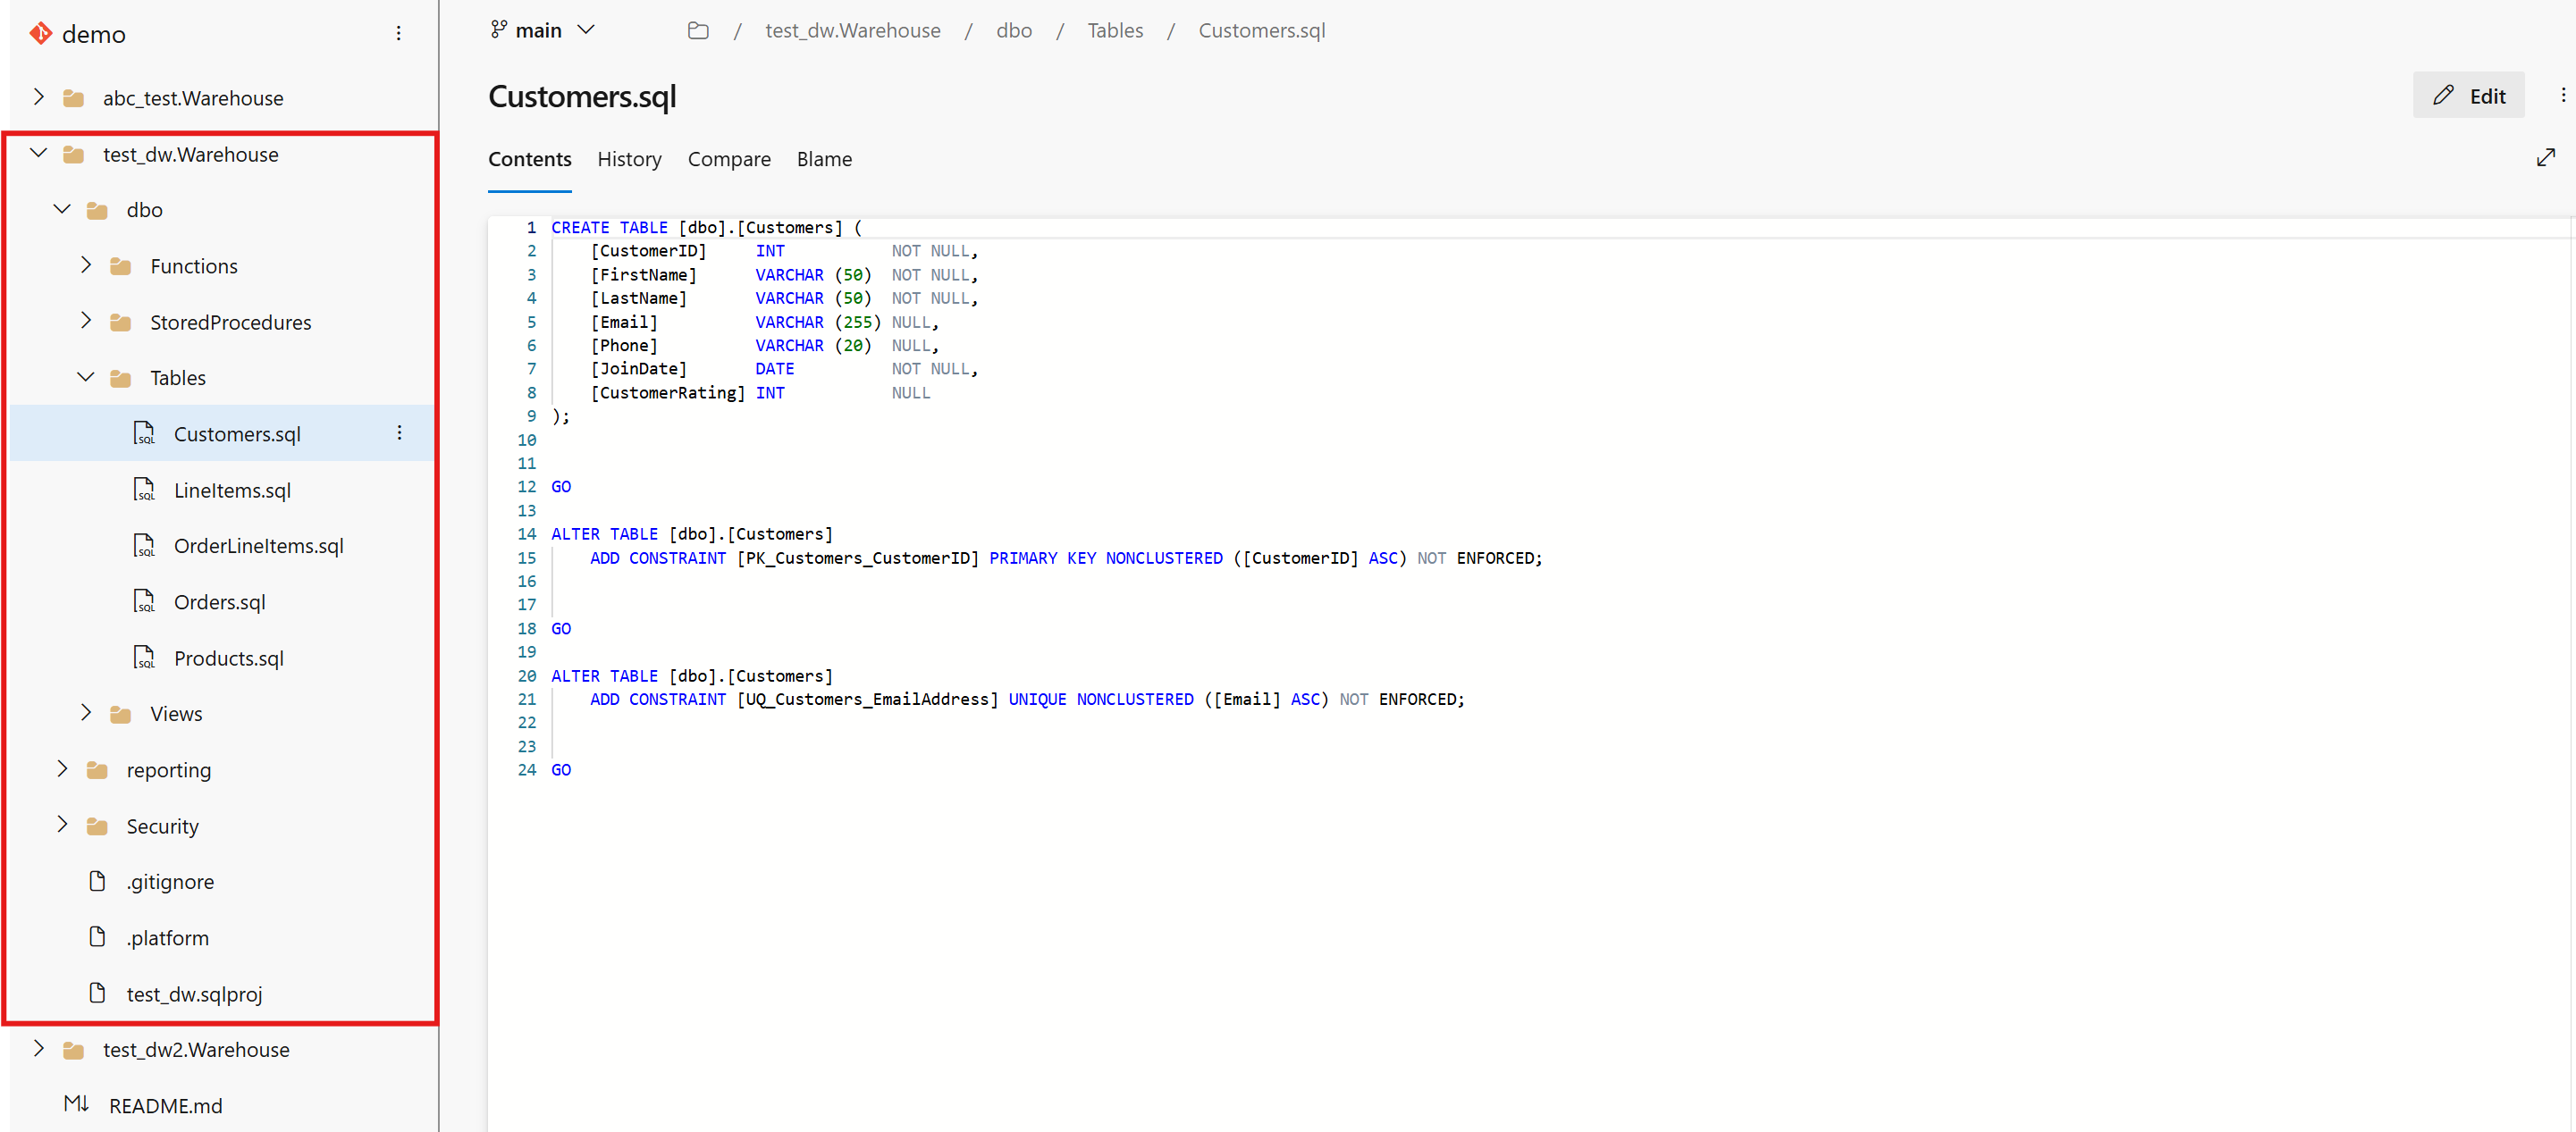The height and width of the screenshot is (1132, 2576).
Task: Click the UQ_Customers_EmailAddress constraint line
Action: 1027,699
